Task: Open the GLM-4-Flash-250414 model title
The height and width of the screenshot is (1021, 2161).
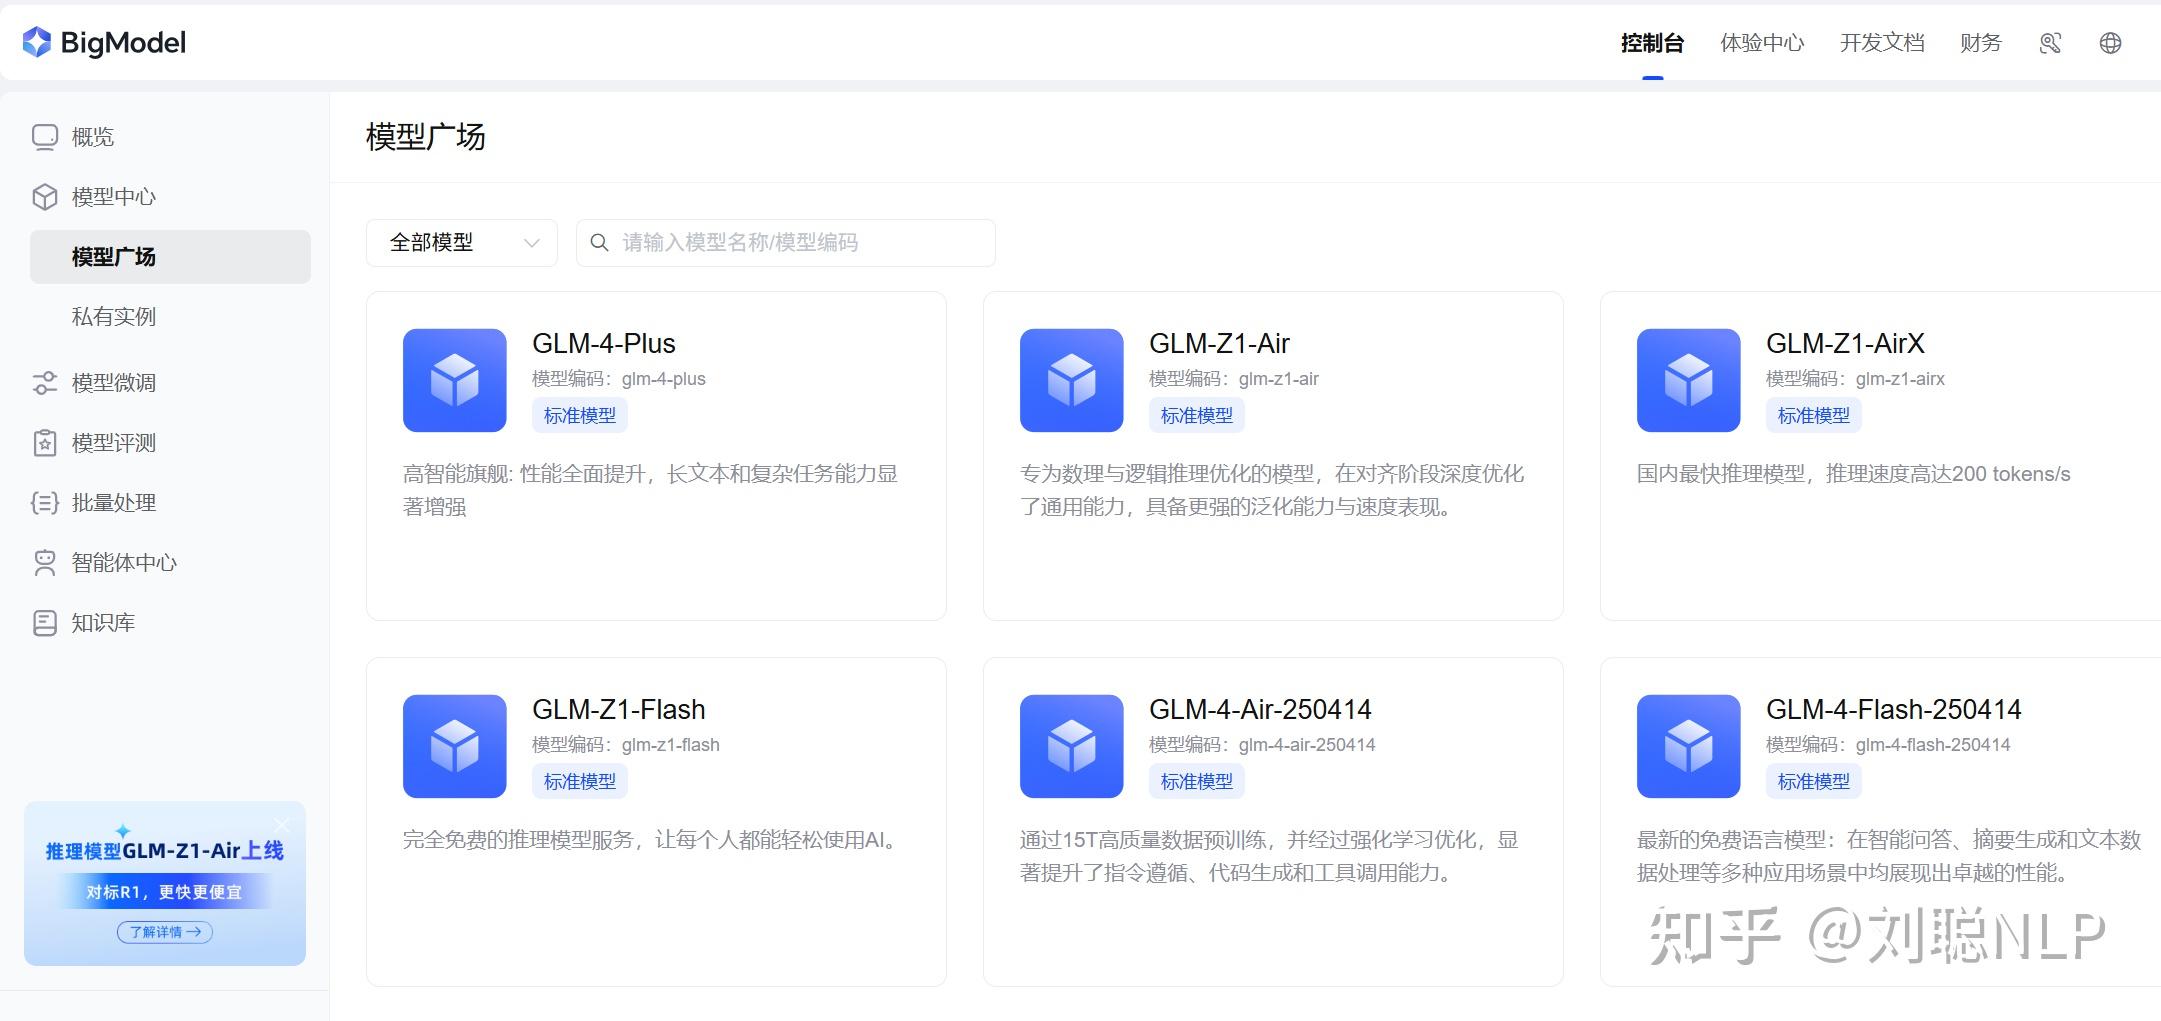Action: click(1894, 710)
